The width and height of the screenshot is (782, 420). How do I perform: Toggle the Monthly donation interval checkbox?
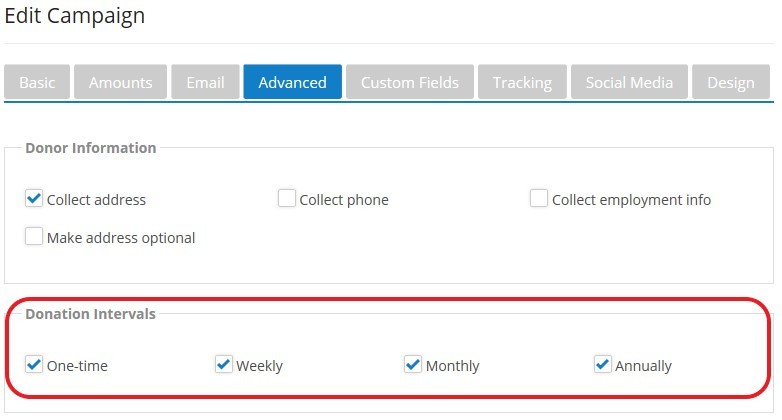413,364
